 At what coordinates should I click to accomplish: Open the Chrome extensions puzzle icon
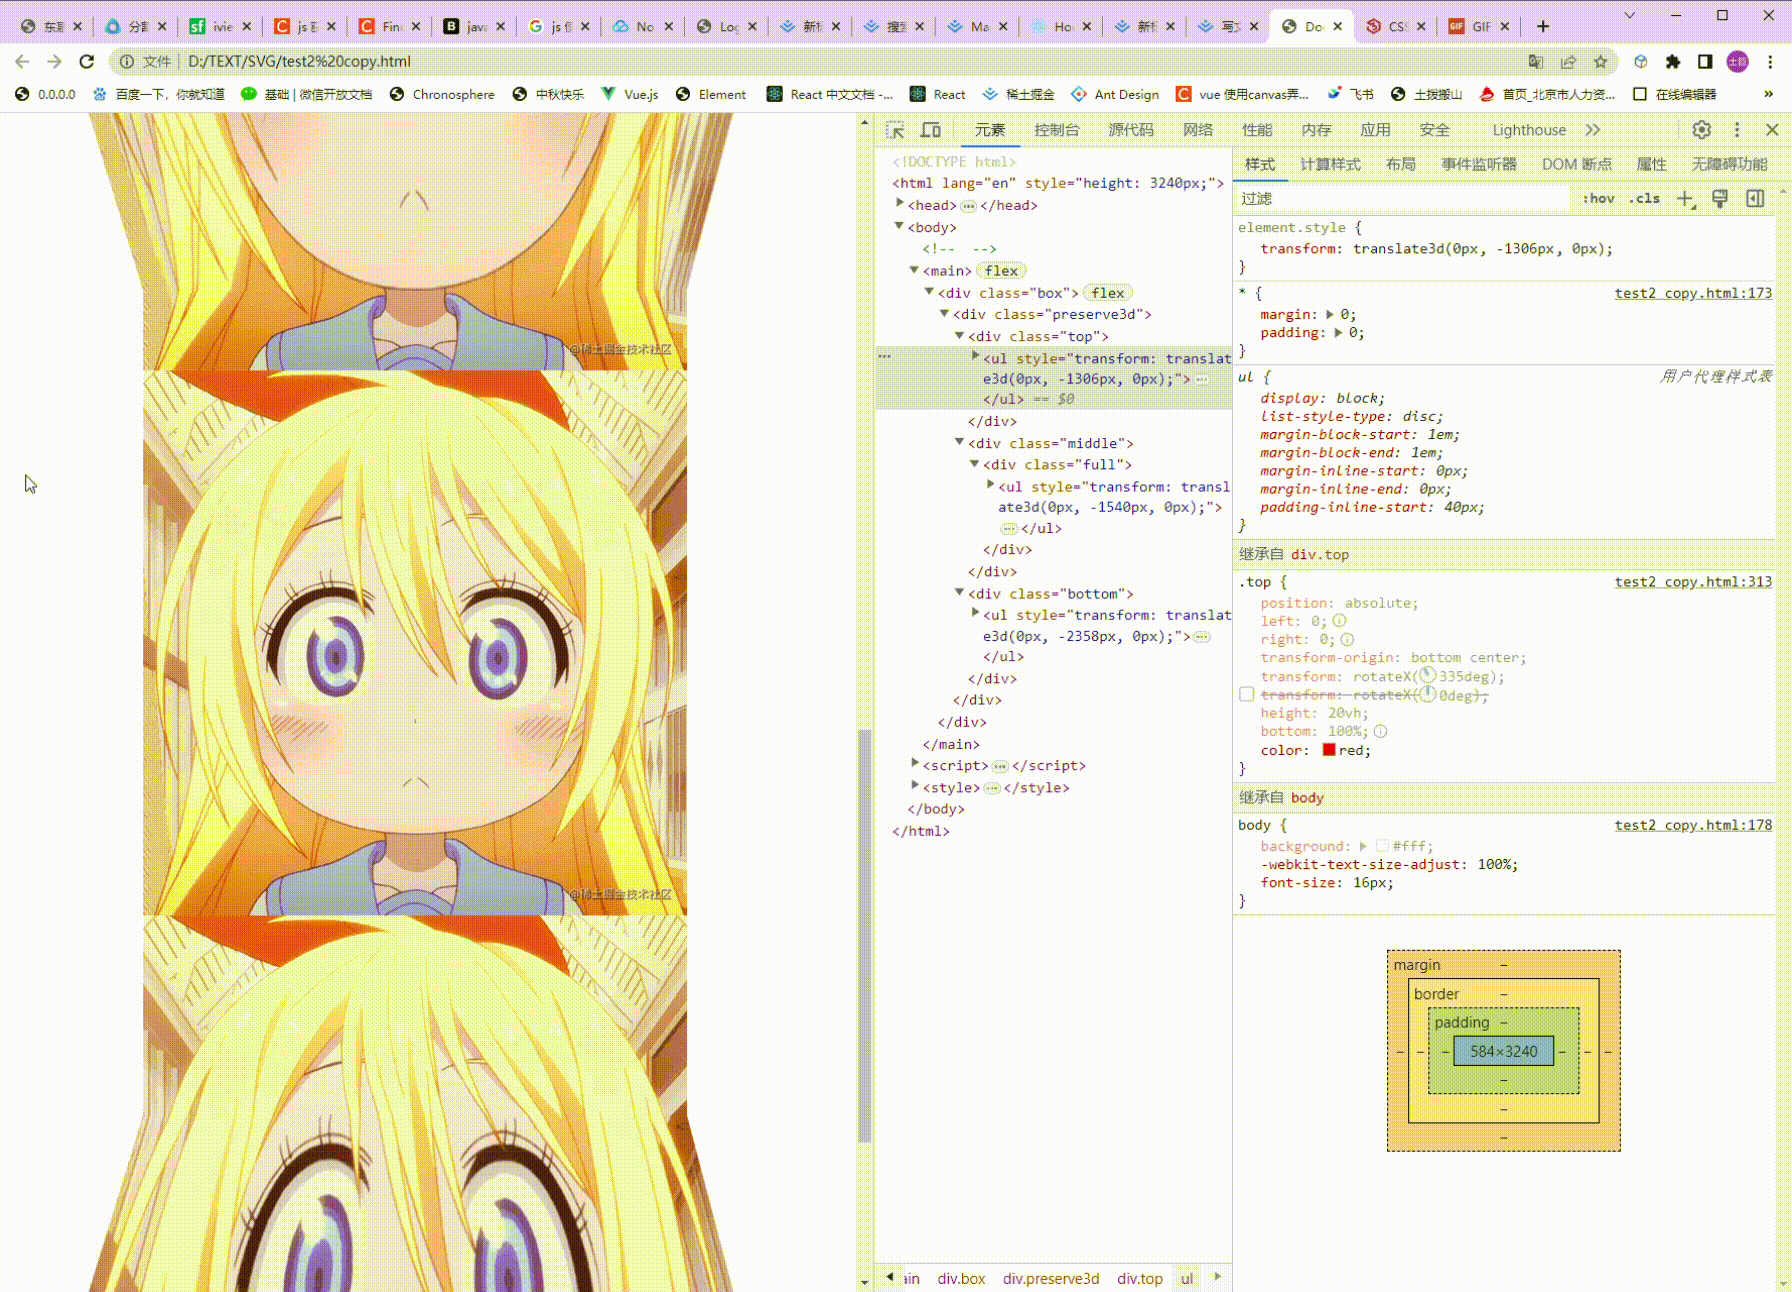click(x=1674, y=61)
